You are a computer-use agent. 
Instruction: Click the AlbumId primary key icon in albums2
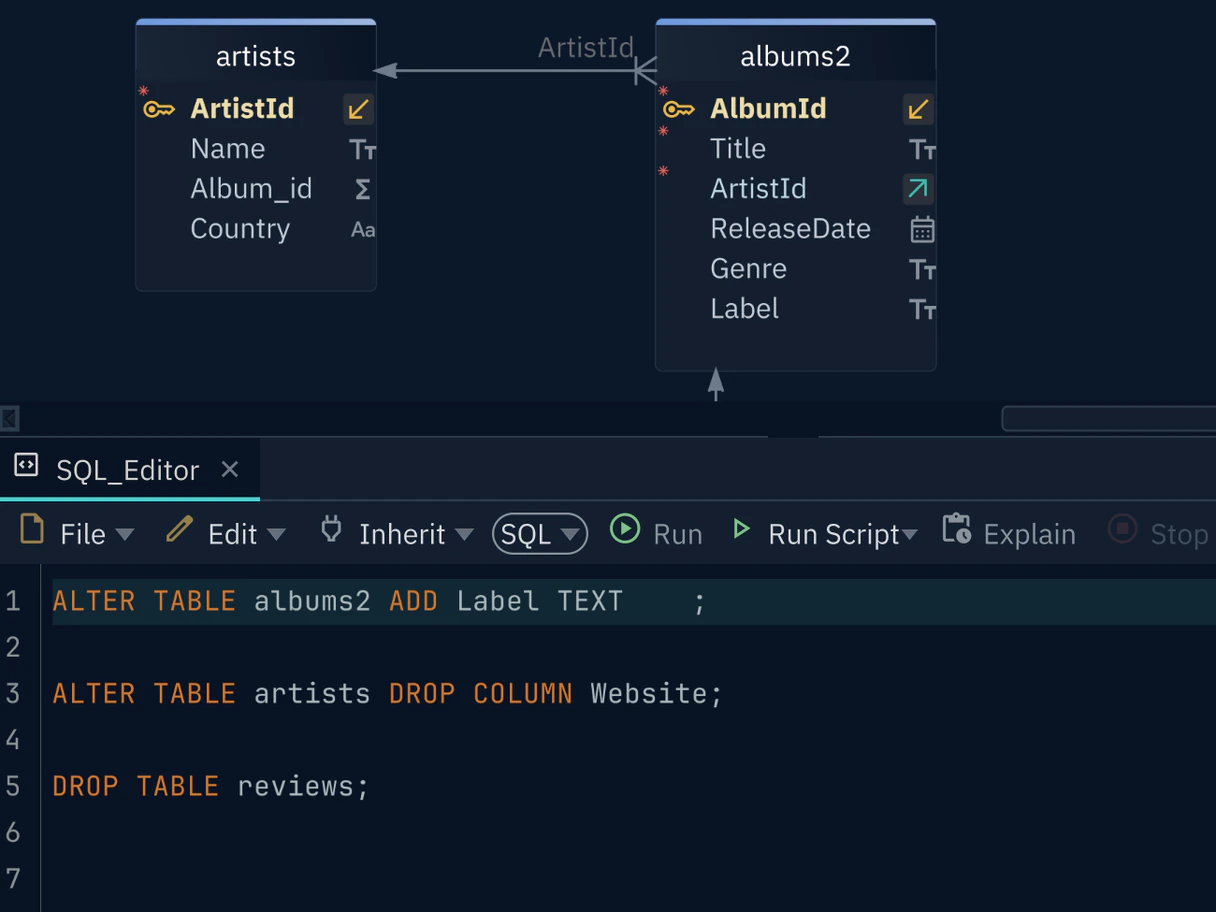tap(679, 109)
